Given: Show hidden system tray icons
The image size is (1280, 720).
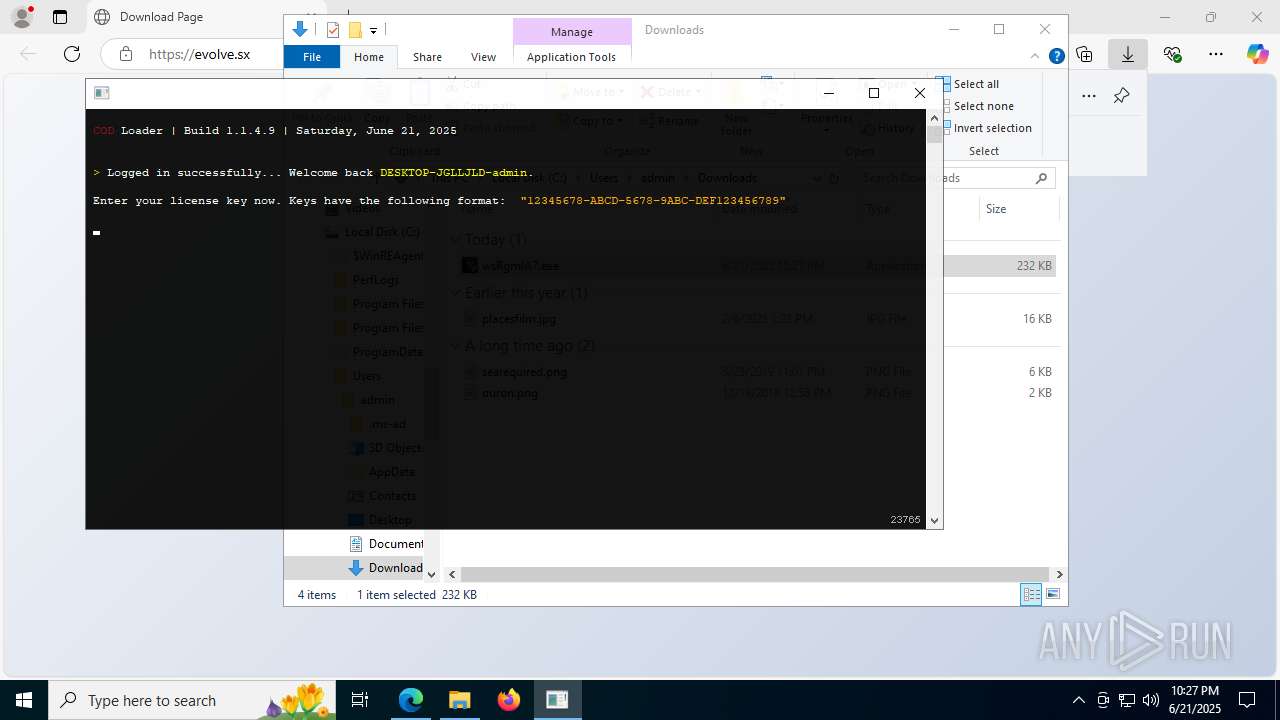Looking at the screenshot, I should (x=1078, y=700).
